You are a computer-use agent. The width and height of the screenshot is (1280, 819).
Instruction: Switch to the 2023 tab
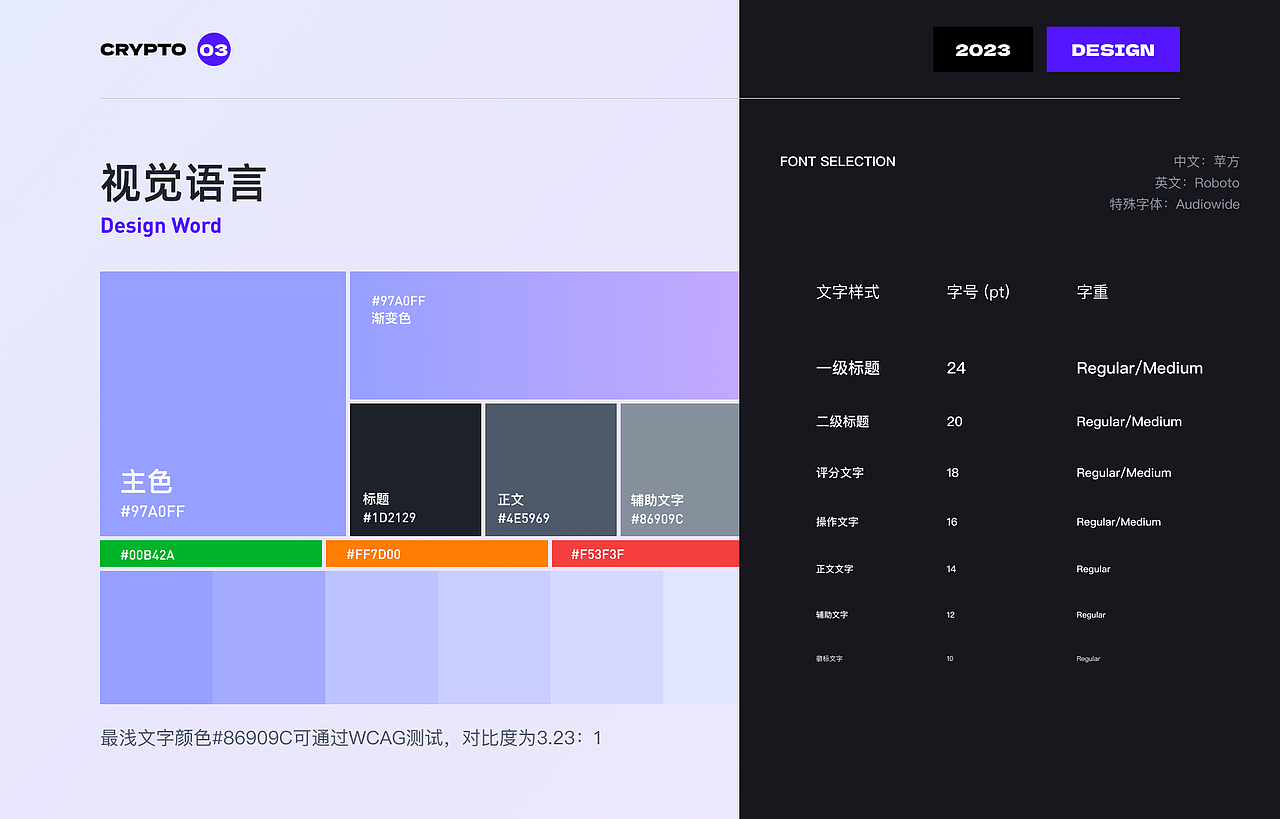click(982, 48)
